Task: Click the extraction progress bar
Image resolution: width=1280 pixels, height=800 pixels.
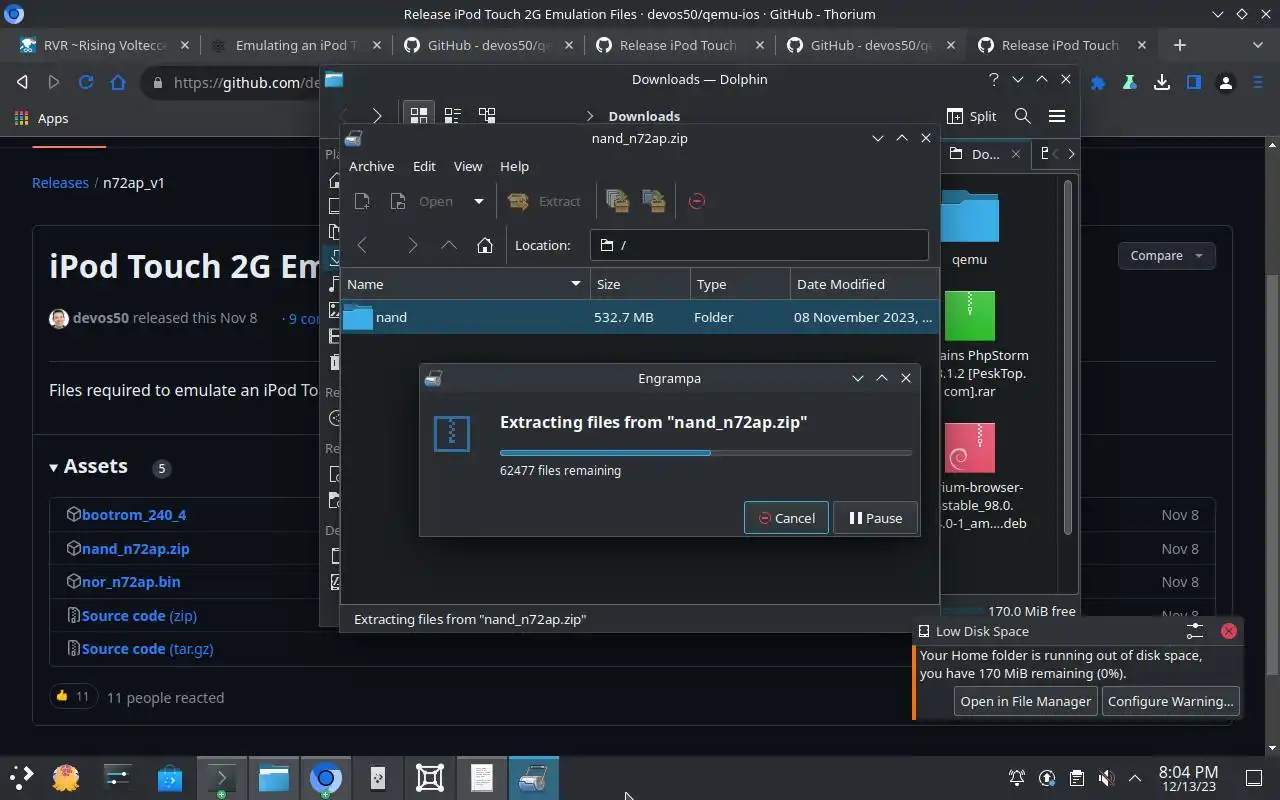Action: [x=706, y=453]
